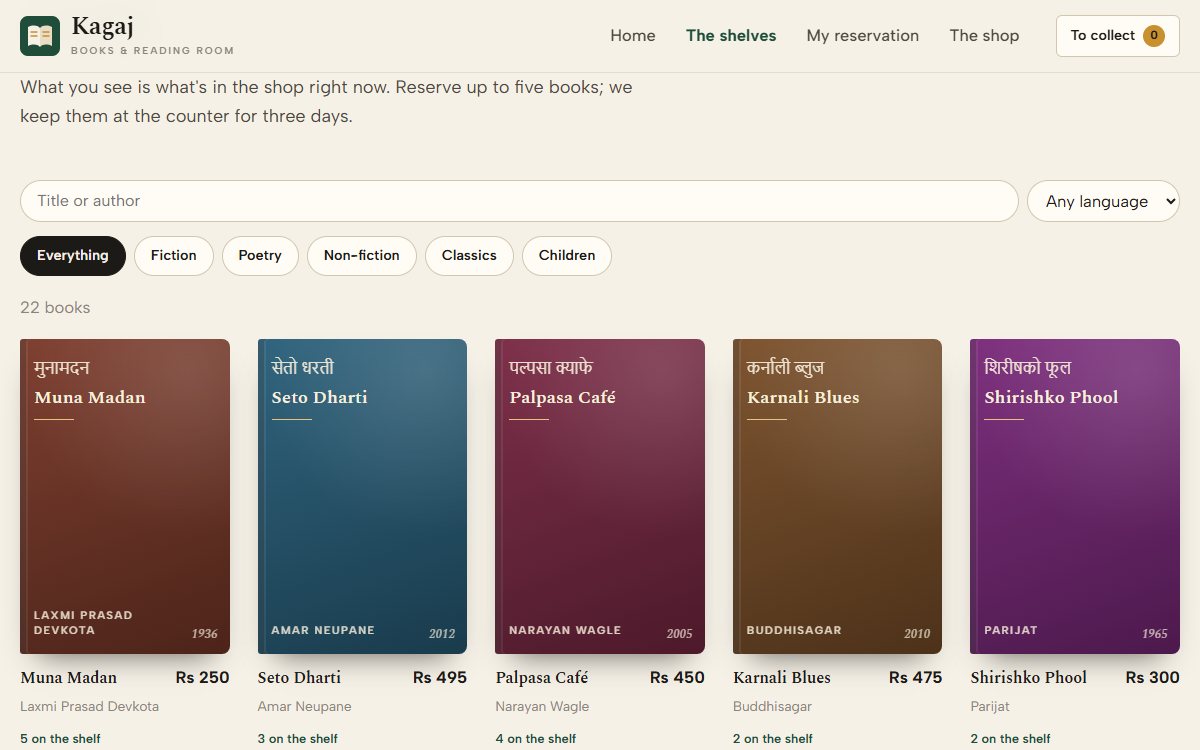Screen dimensions: 1200x750
Task: Focus the Title or author search field
Action: pyautogui.click(x=519, y=201)
